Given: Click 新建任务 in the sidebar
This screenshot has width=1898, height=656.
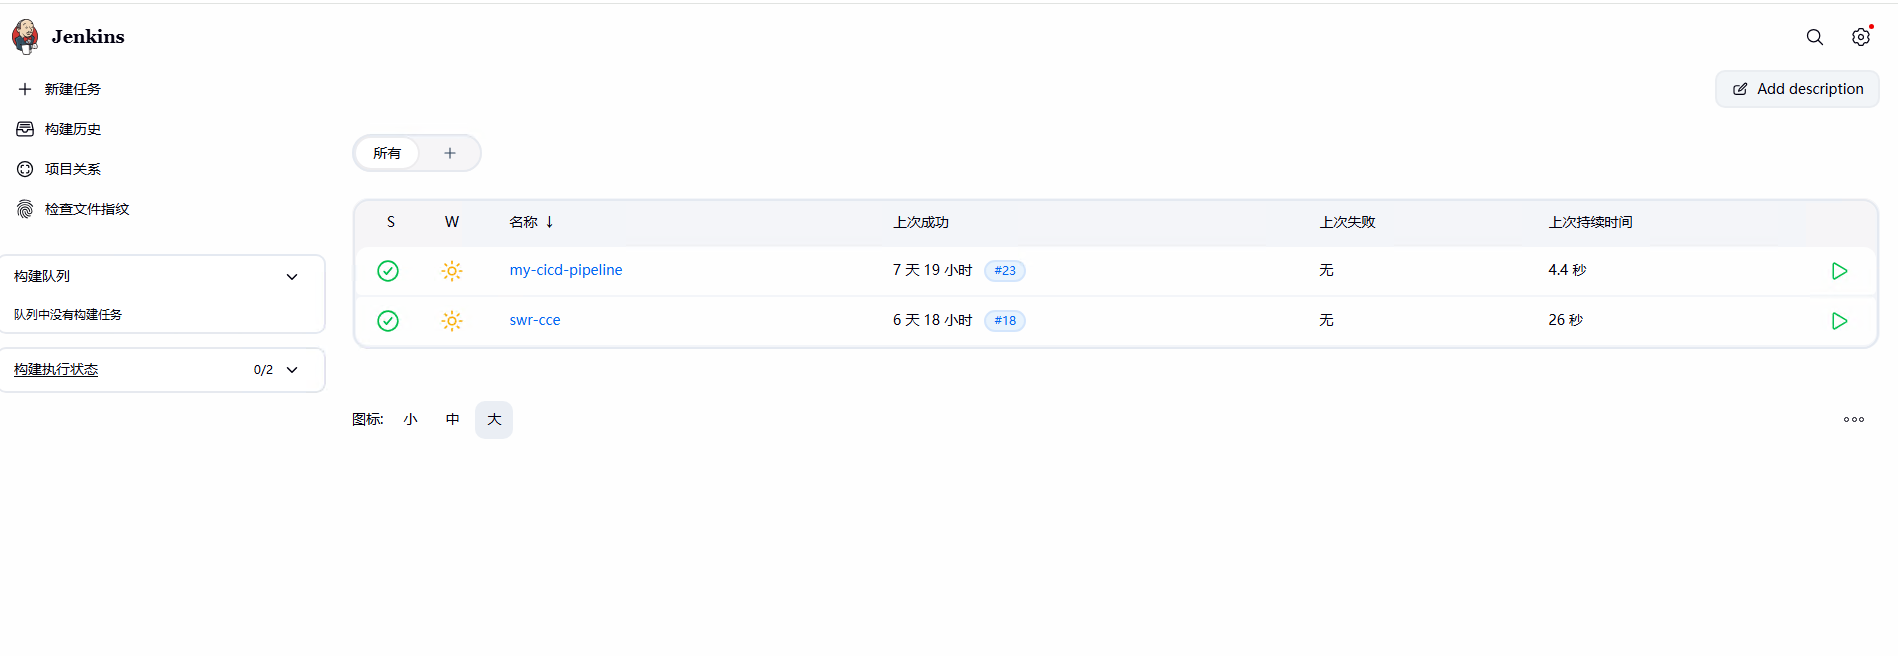Looking at the screenshot, I should [x=73, y=89].
